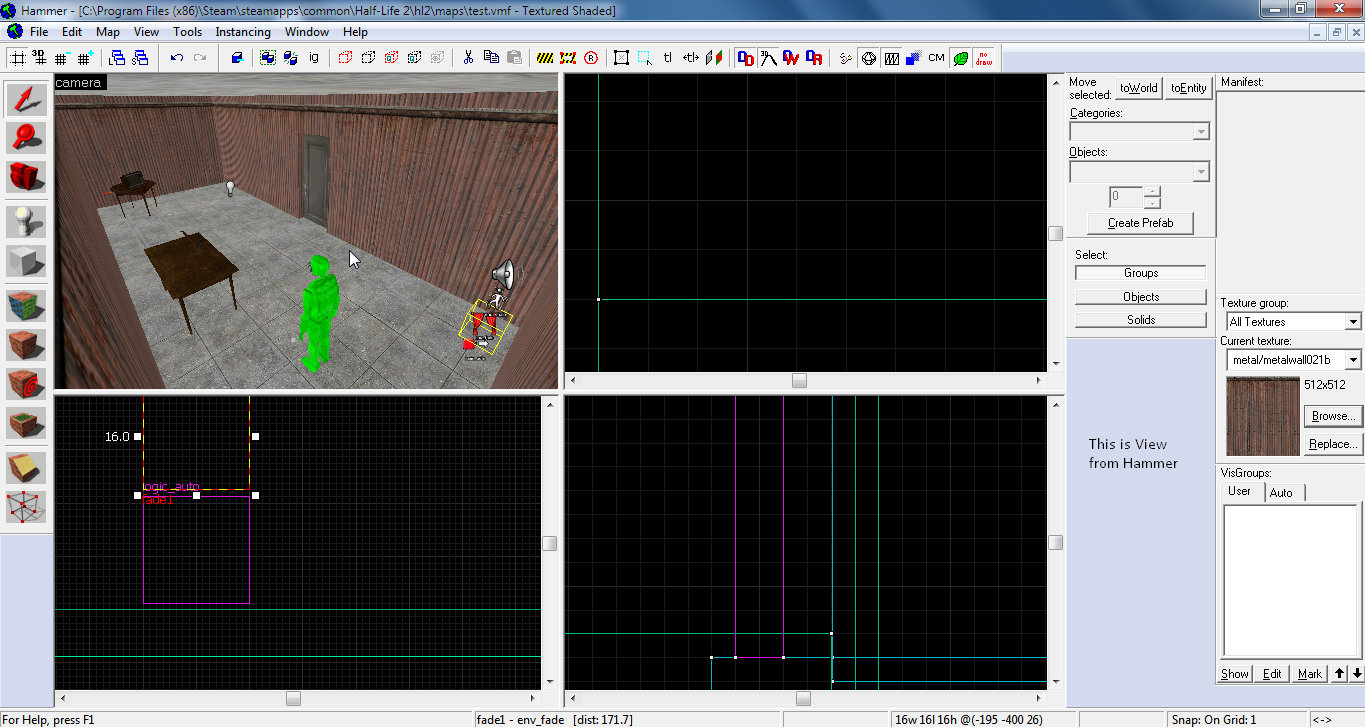Click the metalwall021b texture thumbnail
1365x728 pixels.
[1263, 416]
